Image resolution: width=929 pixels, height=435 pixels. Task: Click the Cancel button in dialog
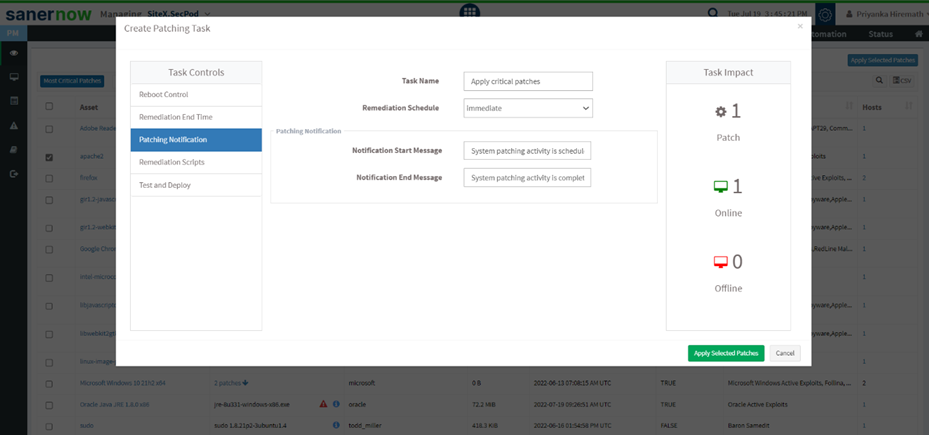point(785,353)
